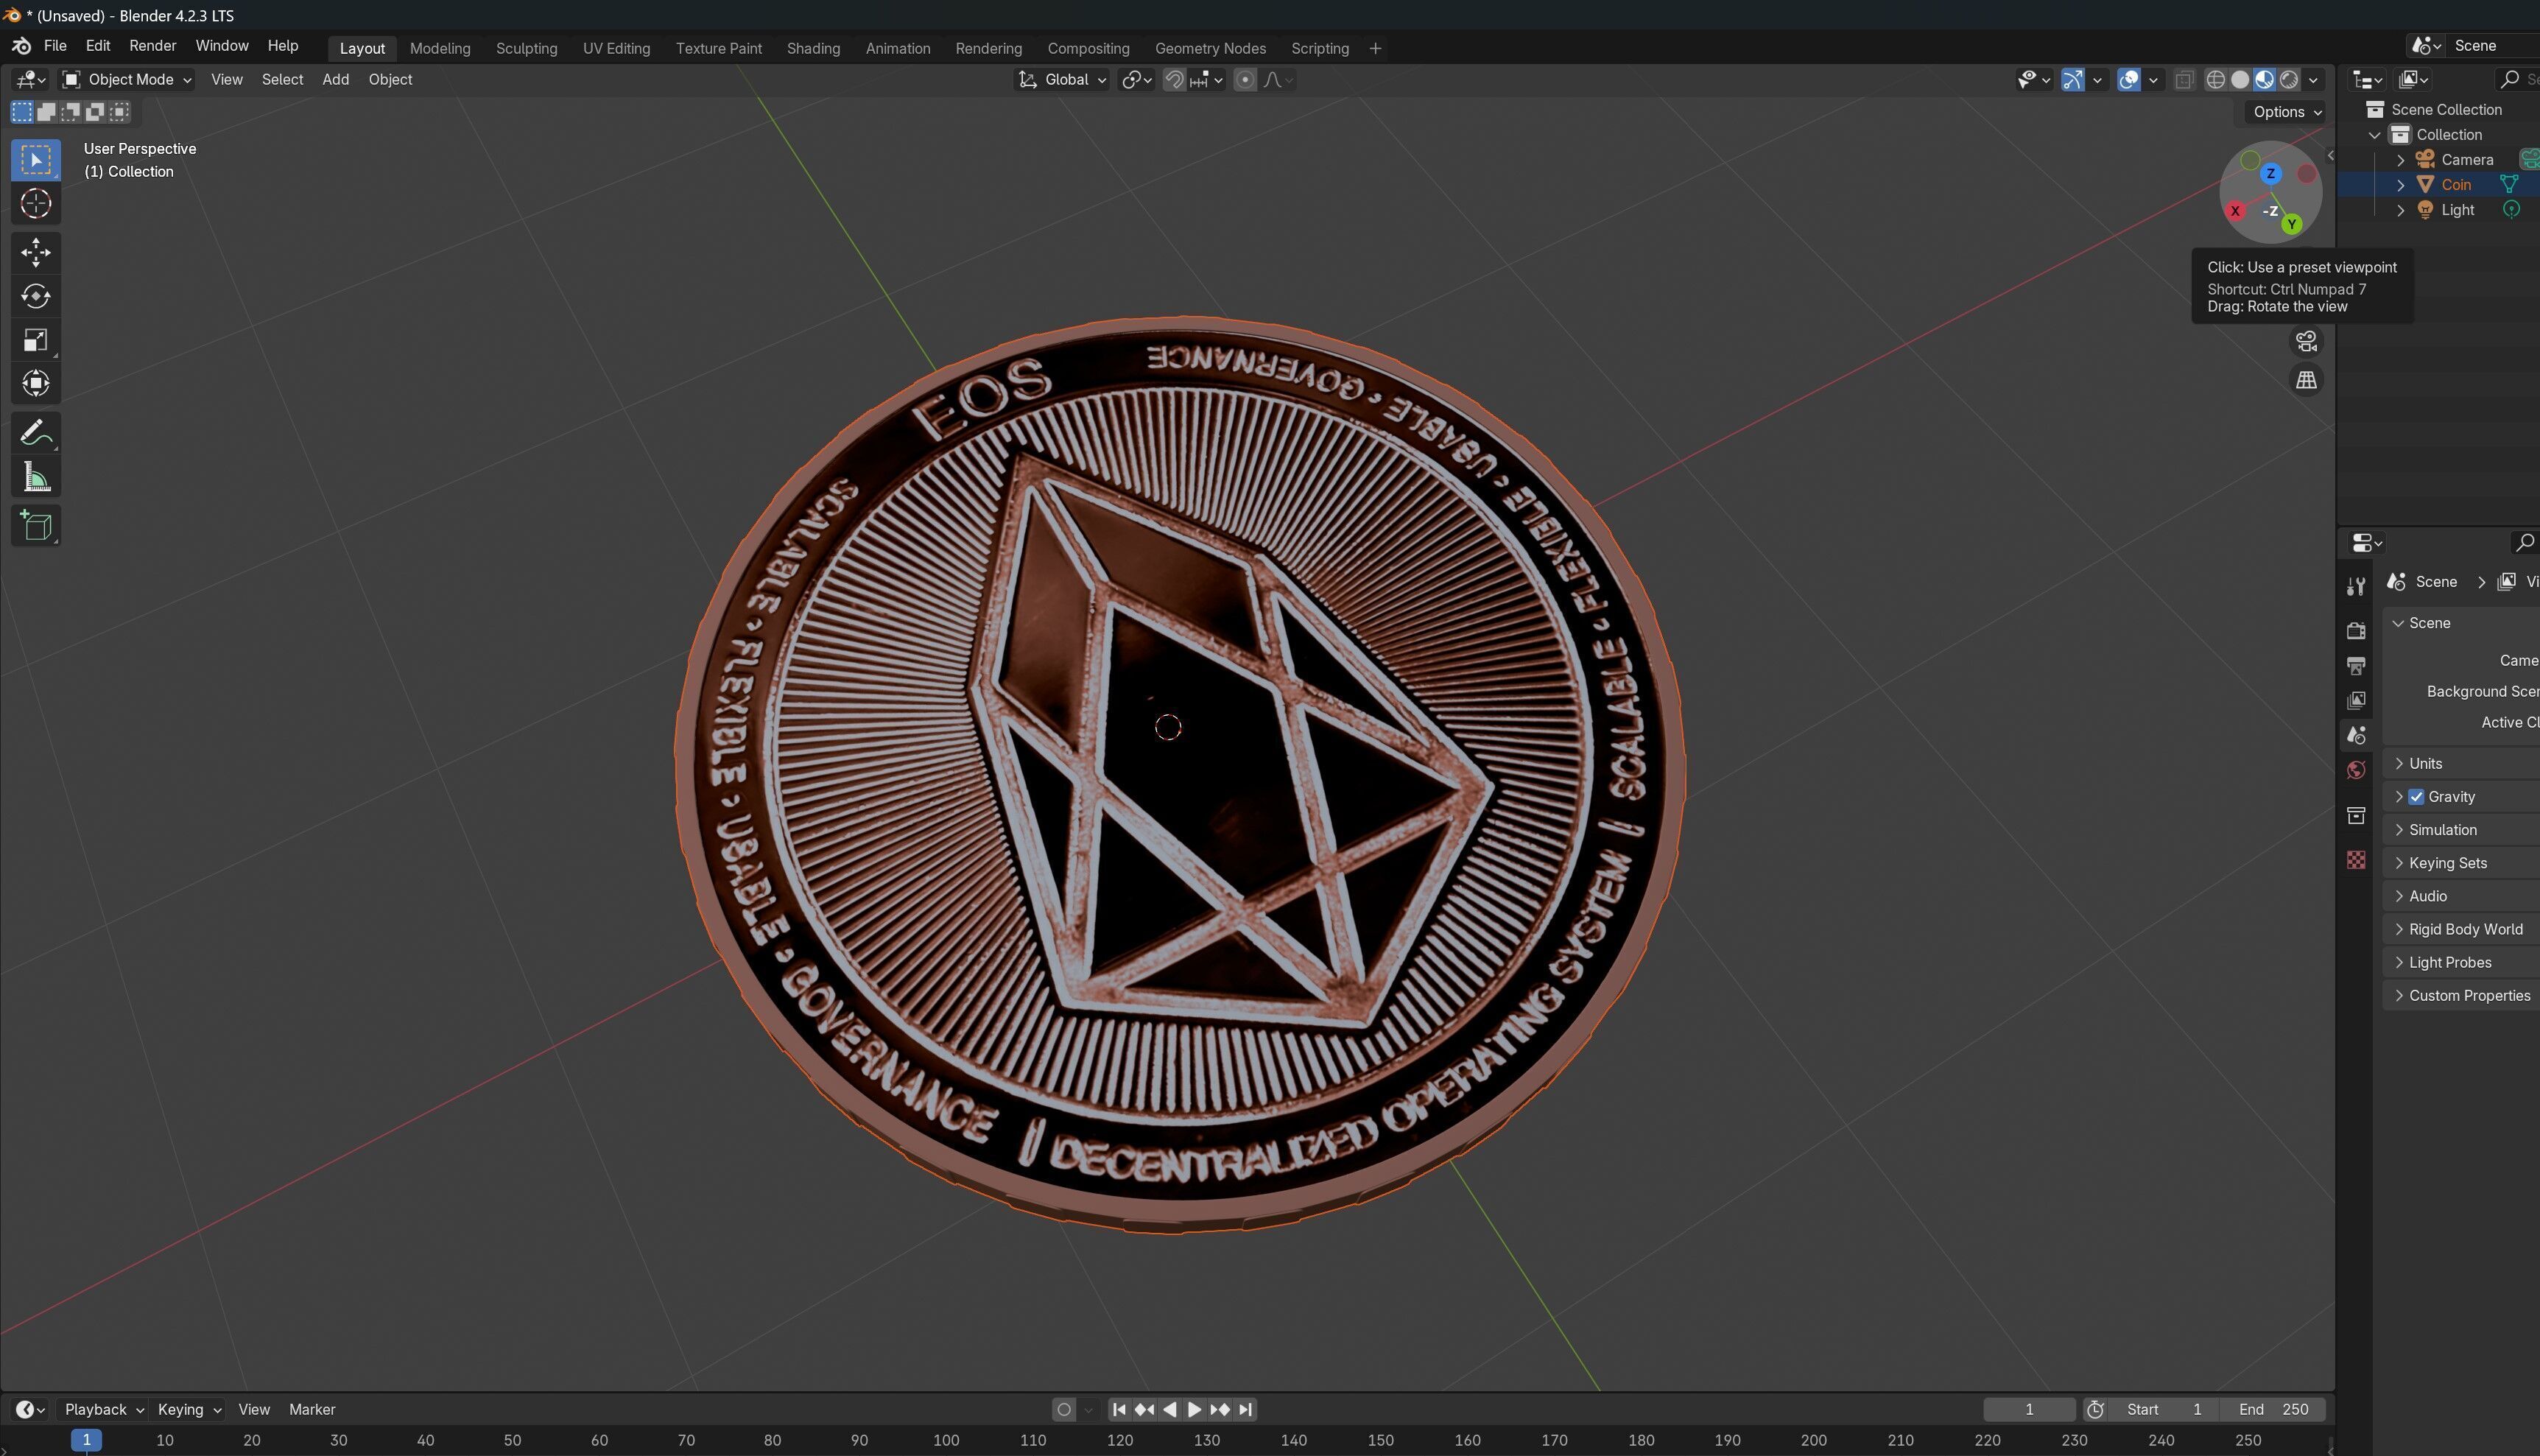The height and width of the screenshot is (1456, 2540).
Task: Switch to wireframe viewport shading
Action: [2216, 80]
